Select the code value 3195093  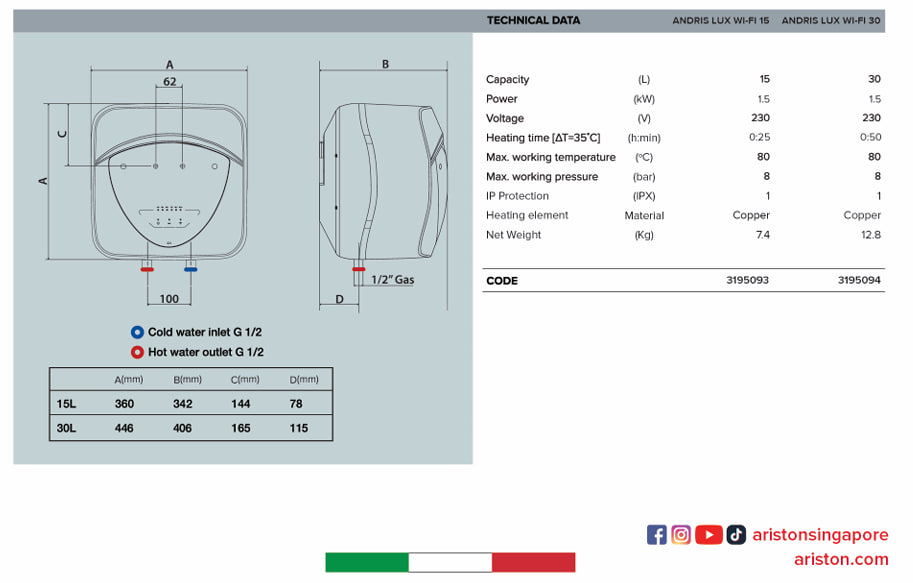click(x=748, y=280)
